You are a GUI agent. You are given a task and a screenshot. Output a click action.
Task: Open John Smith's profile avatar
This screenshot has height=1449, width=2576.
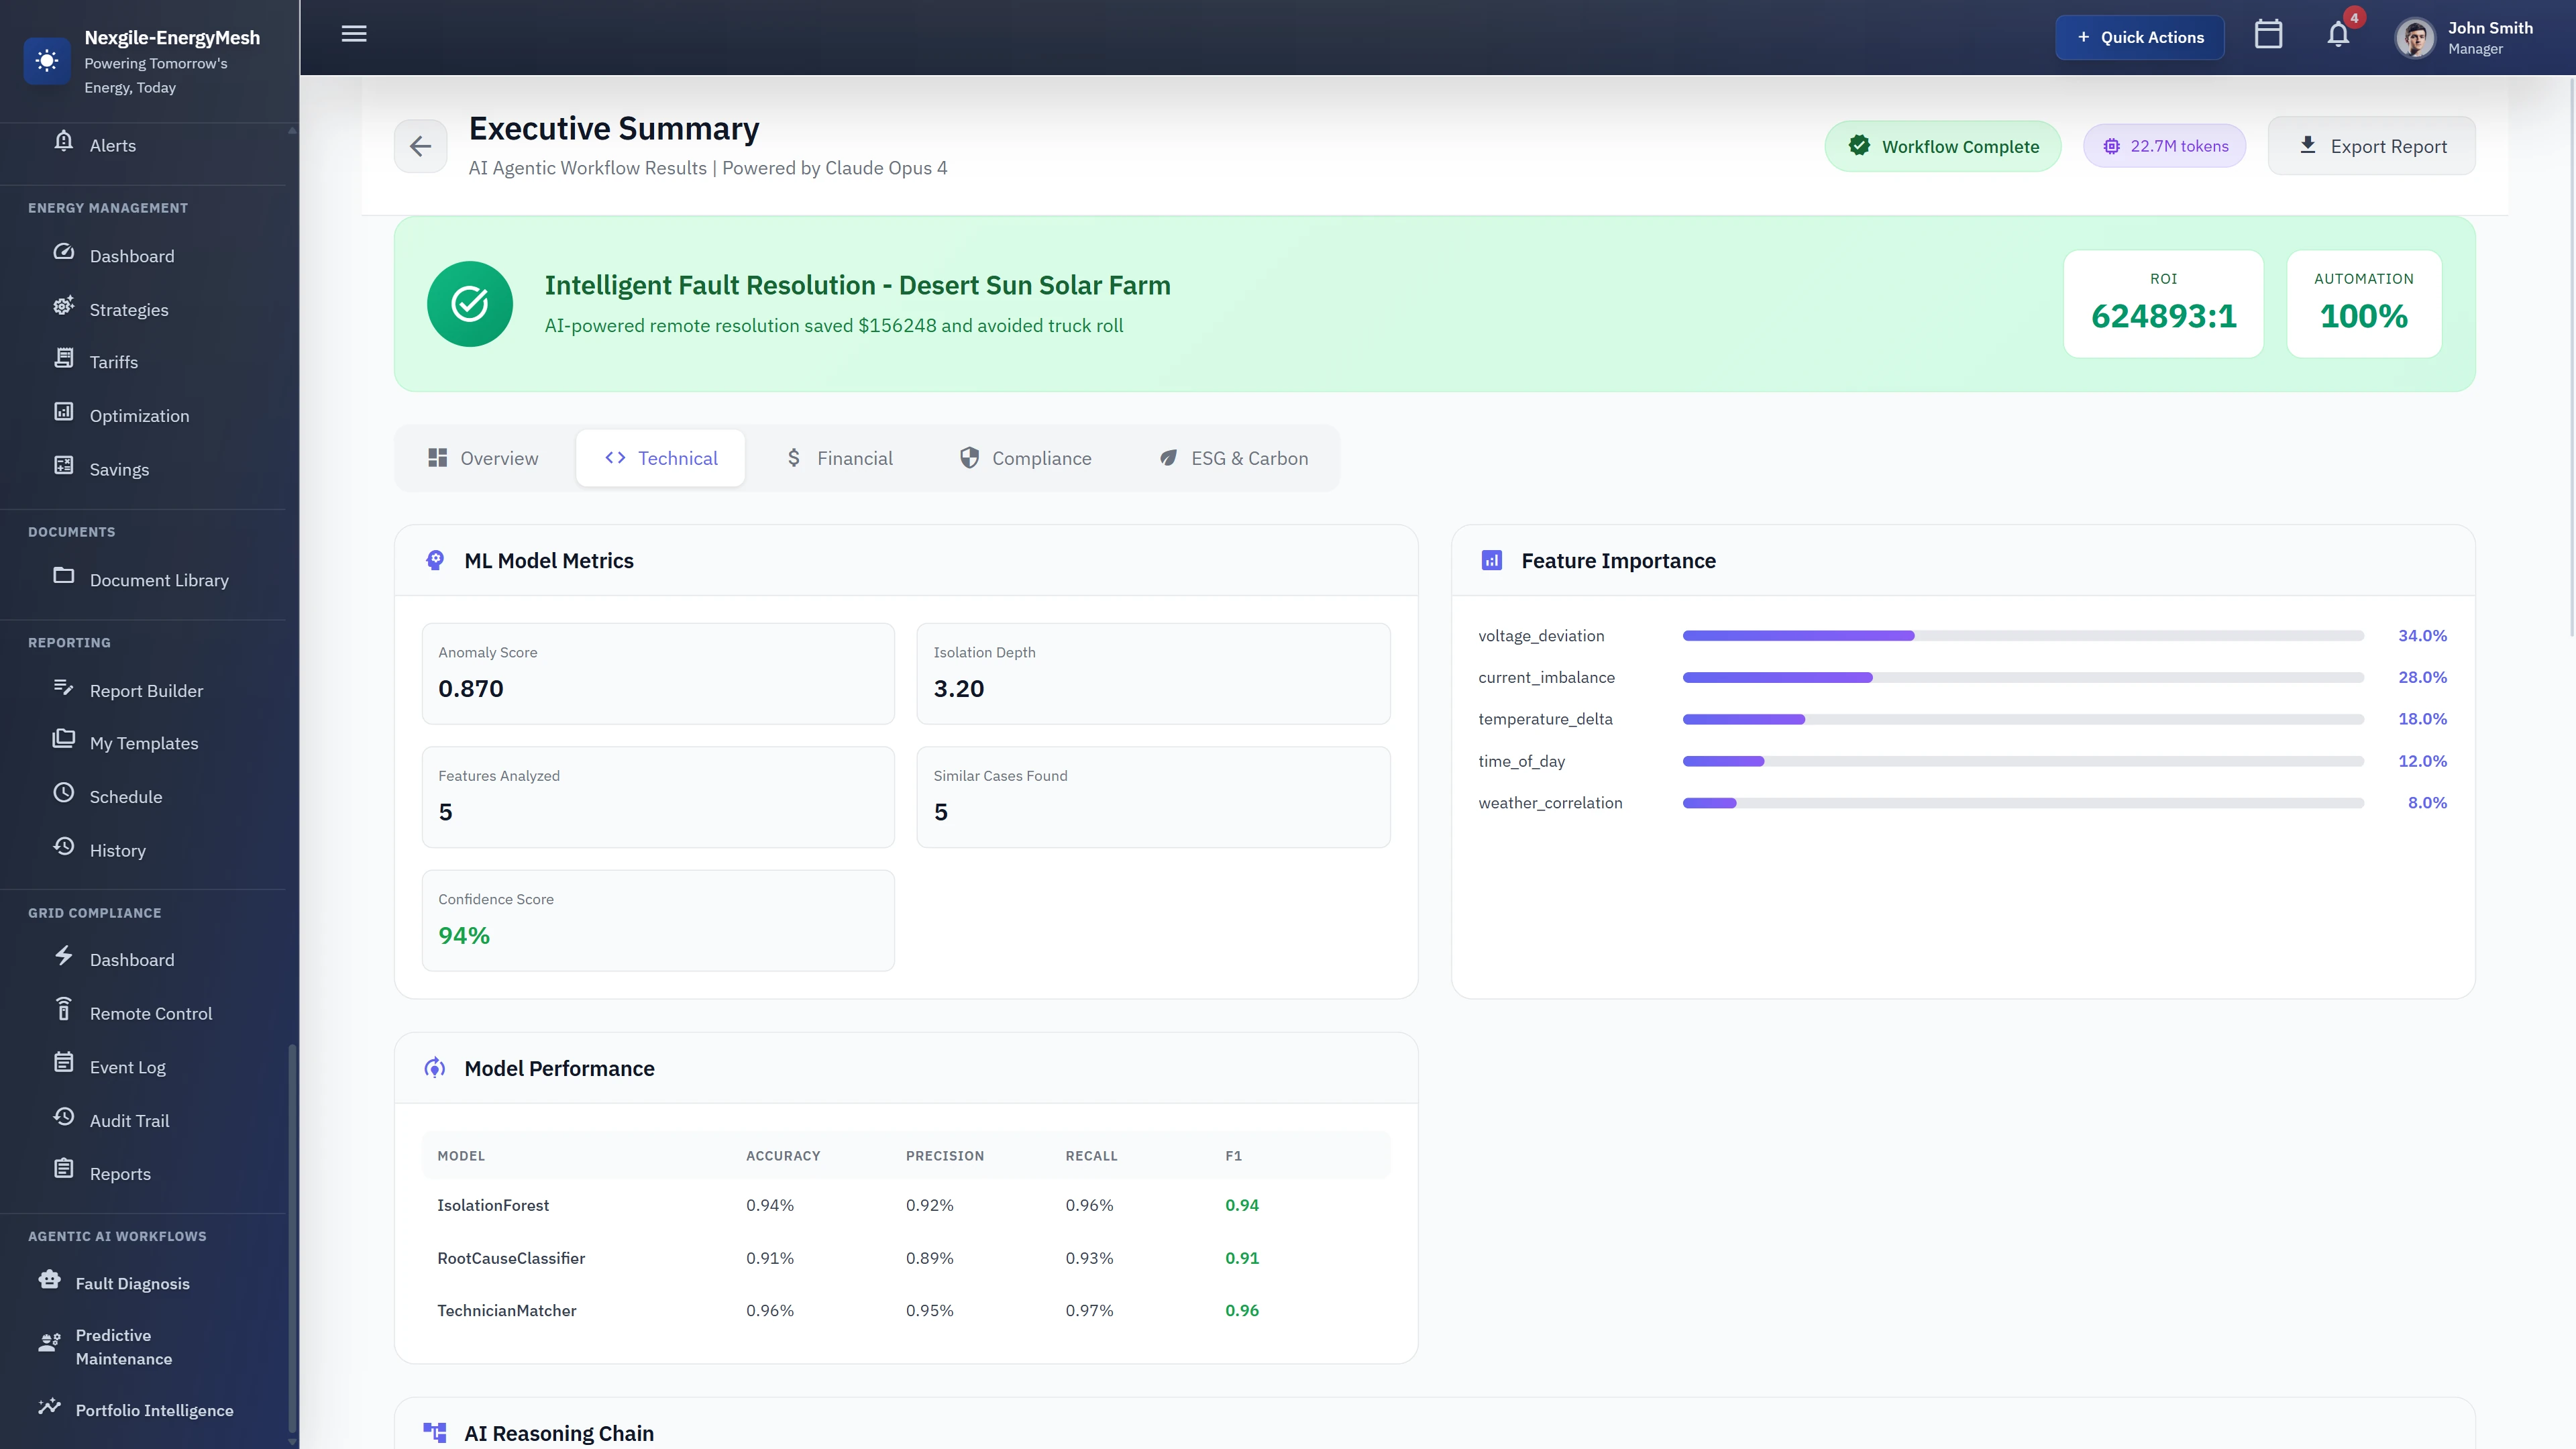tap(2413, 37)
